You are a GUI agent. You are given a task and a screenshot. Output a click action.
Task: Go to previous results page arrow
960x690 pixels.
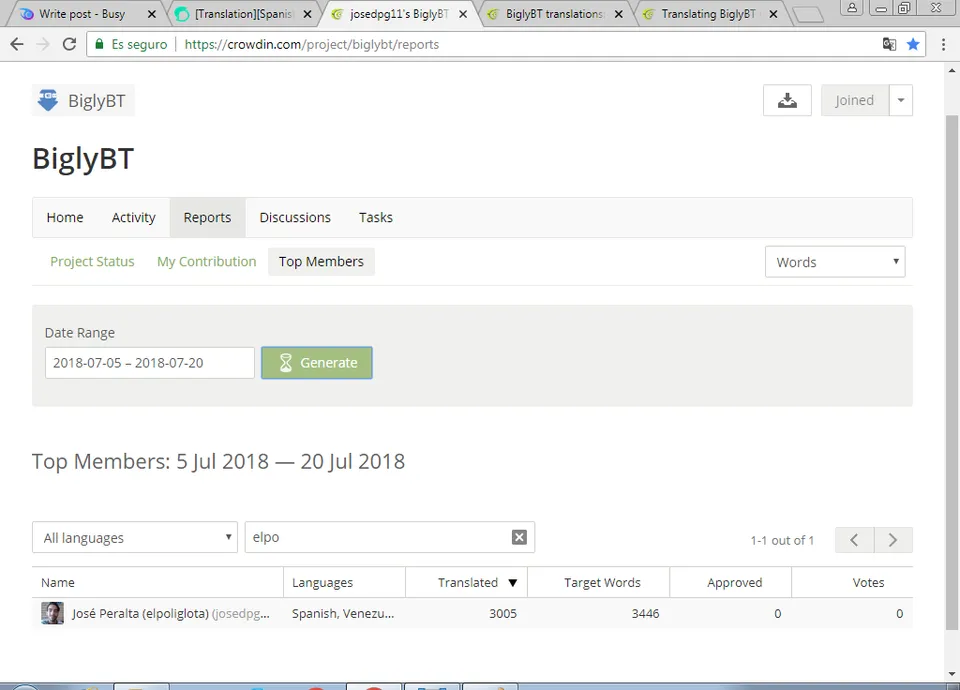click(854, 540)
